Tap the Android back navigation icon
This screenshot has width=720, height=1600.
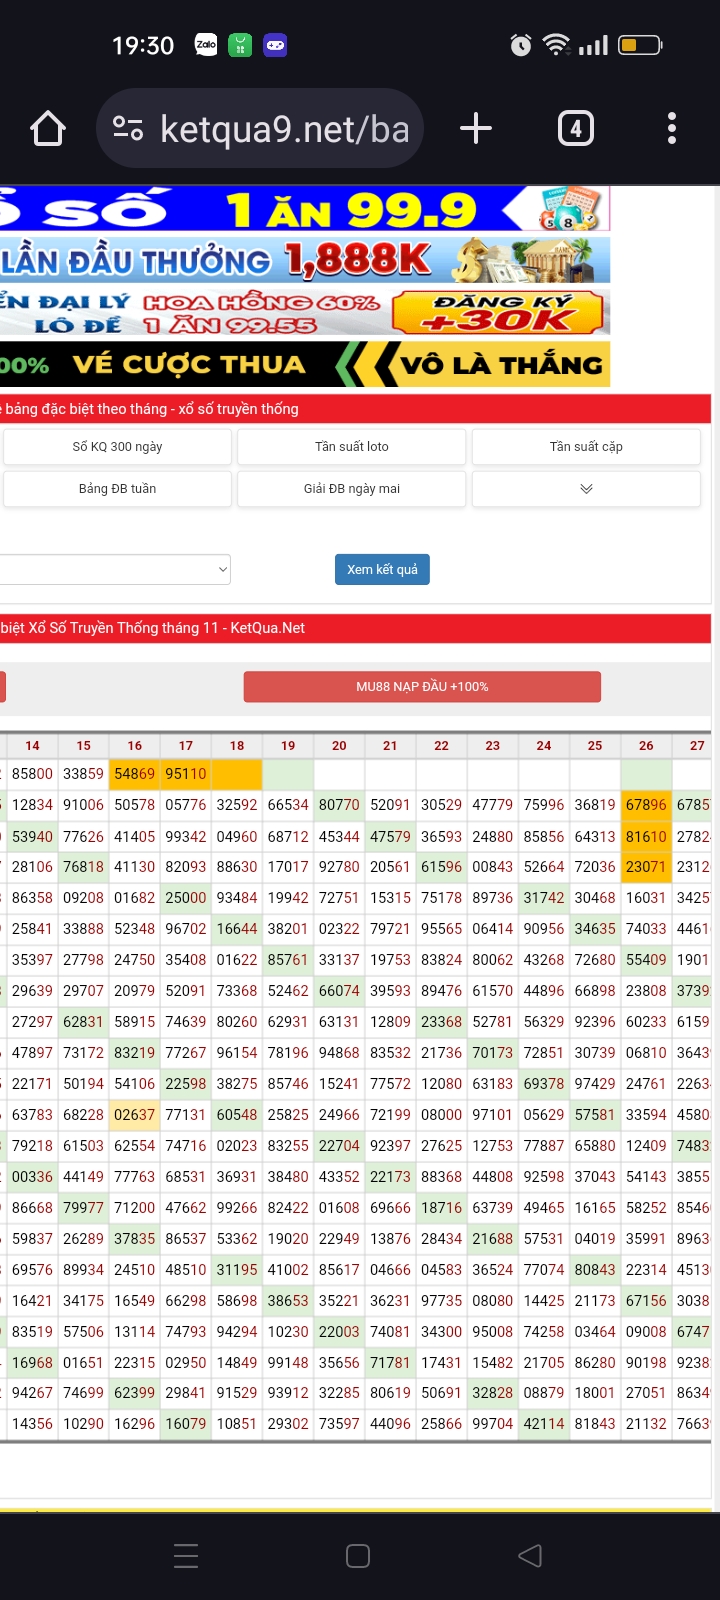pyautogui.click(x=530, y=1556)
